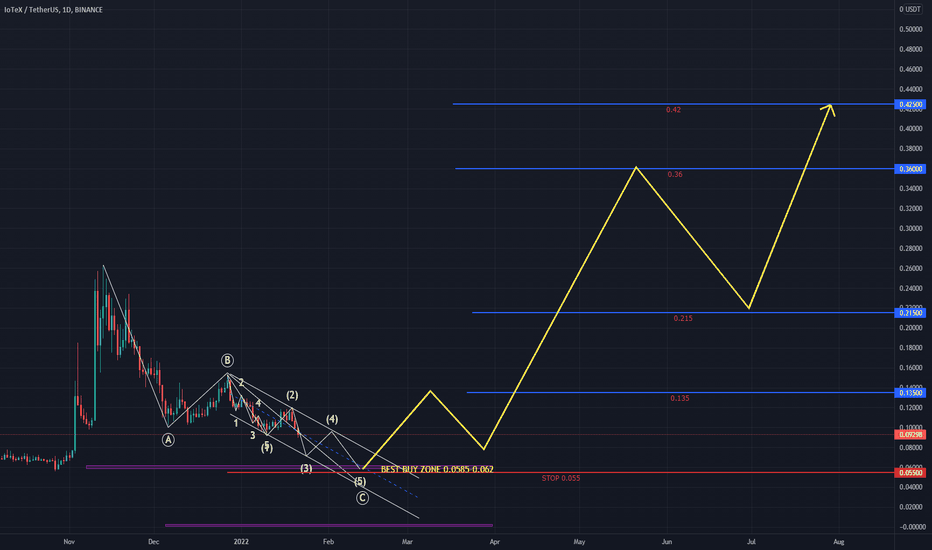Click the 0.38000 price axis value
This screenshot has width=932, height=550.
[x=911, y=149]
